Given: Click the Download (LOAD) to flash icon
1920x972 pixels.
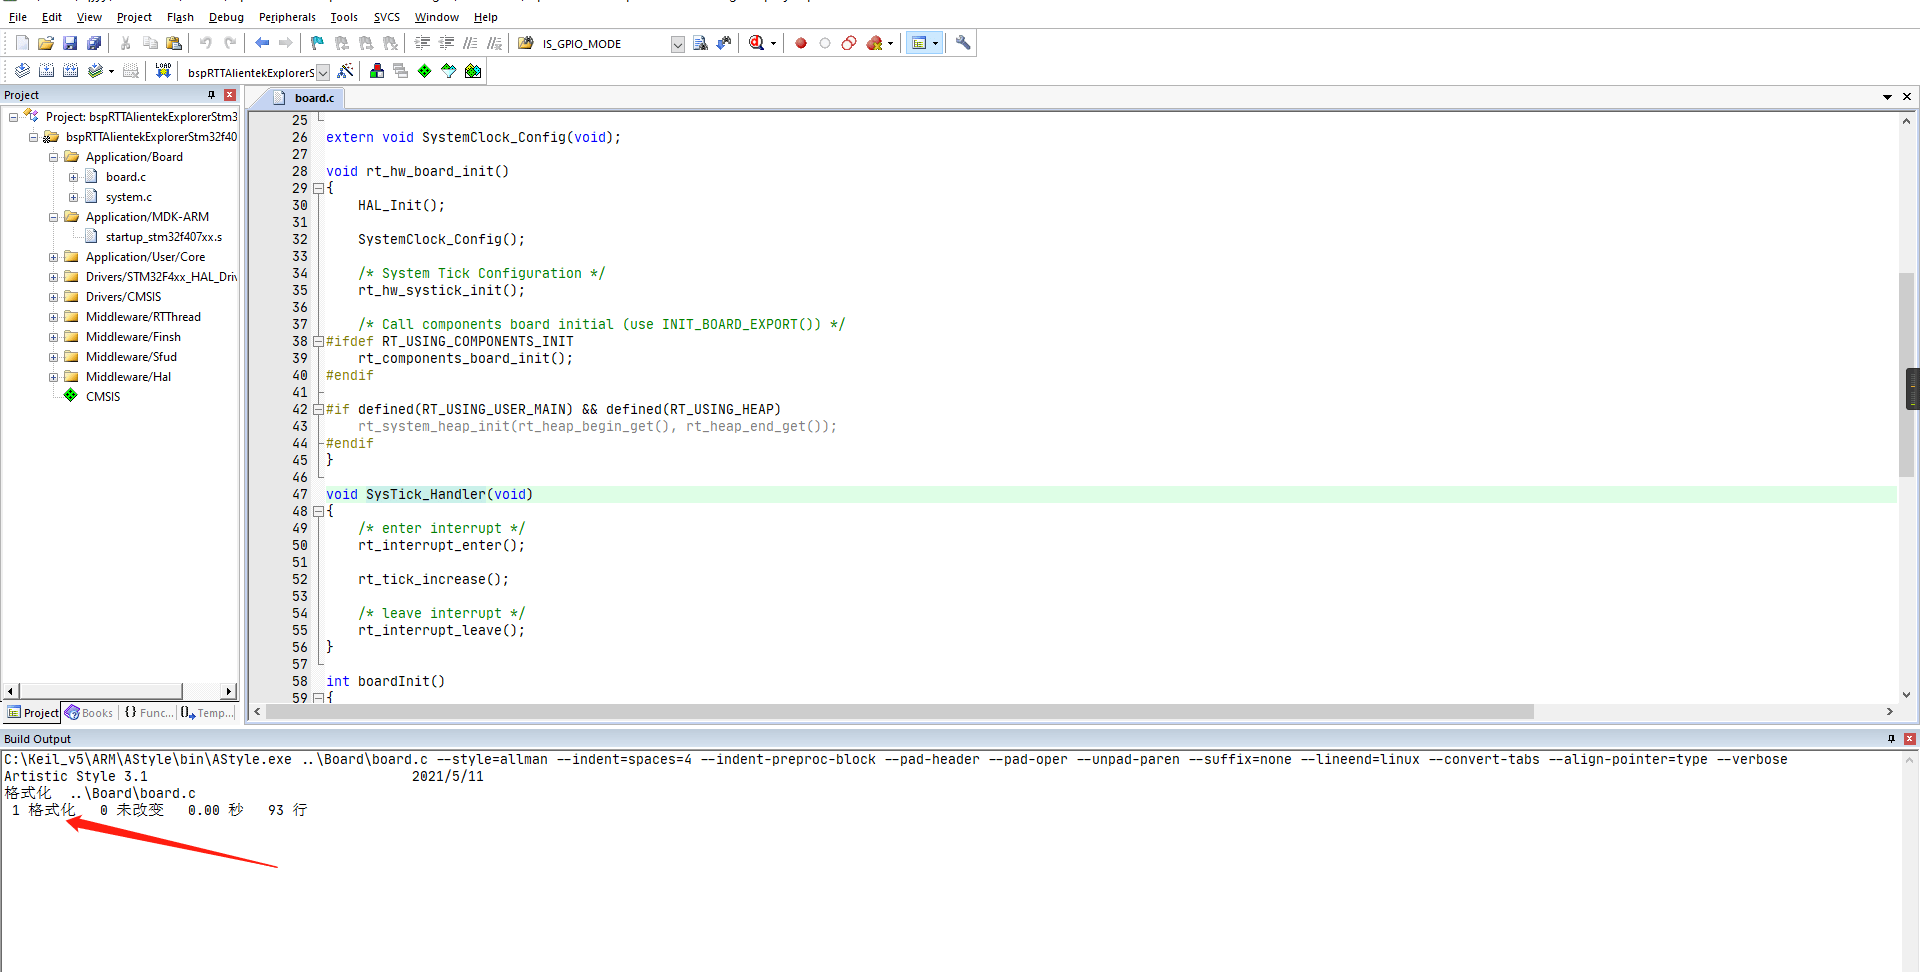Looking at the screenshot, I should [163, 71].
